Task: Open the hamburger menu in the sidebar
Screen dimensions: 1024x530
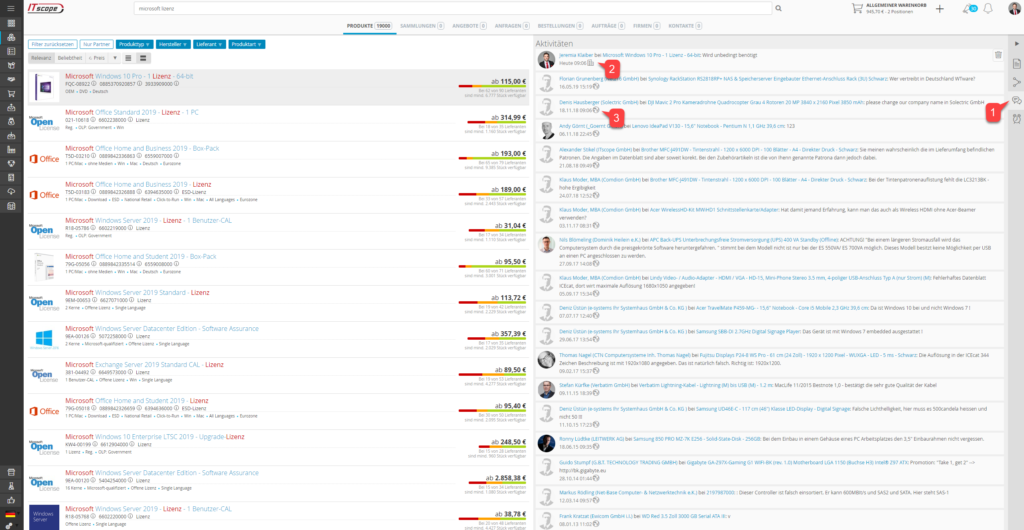Action: [x=11, y=8]
